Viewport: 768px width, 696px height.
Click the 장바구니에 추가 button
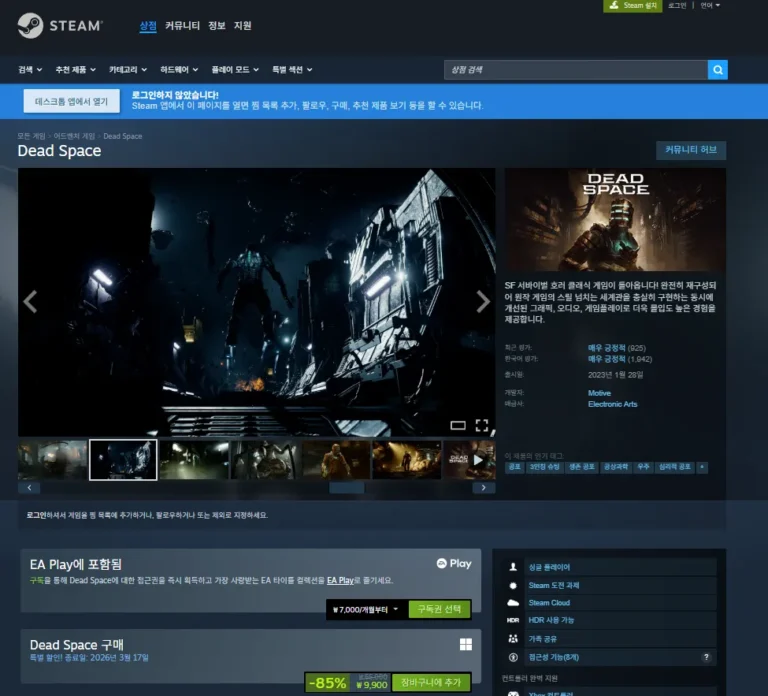[x=430, y=682]
